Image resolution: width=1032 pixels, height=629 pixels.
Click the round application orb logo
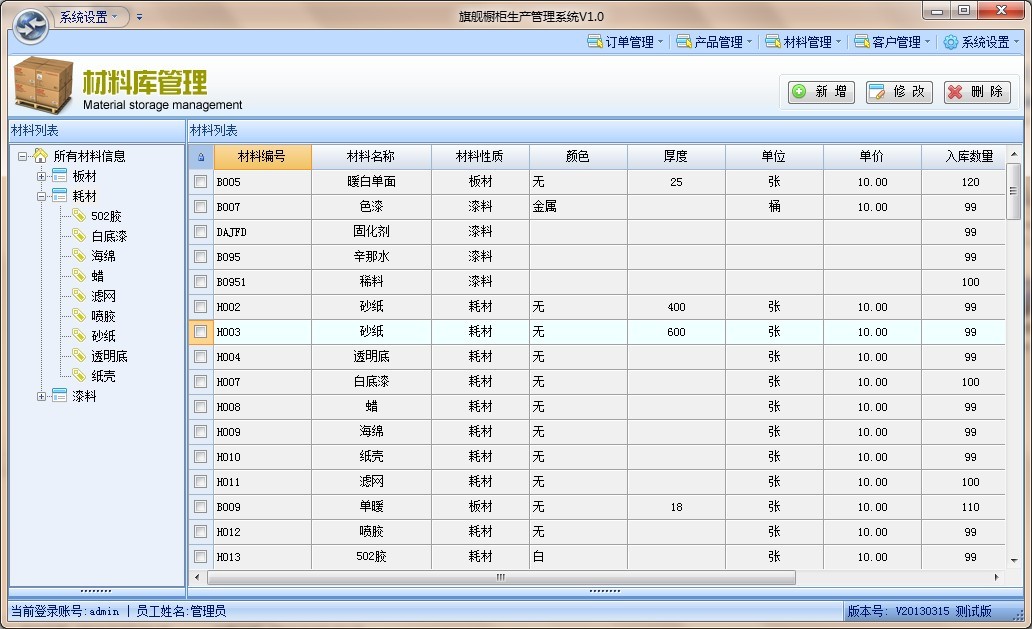pos(30,26)
